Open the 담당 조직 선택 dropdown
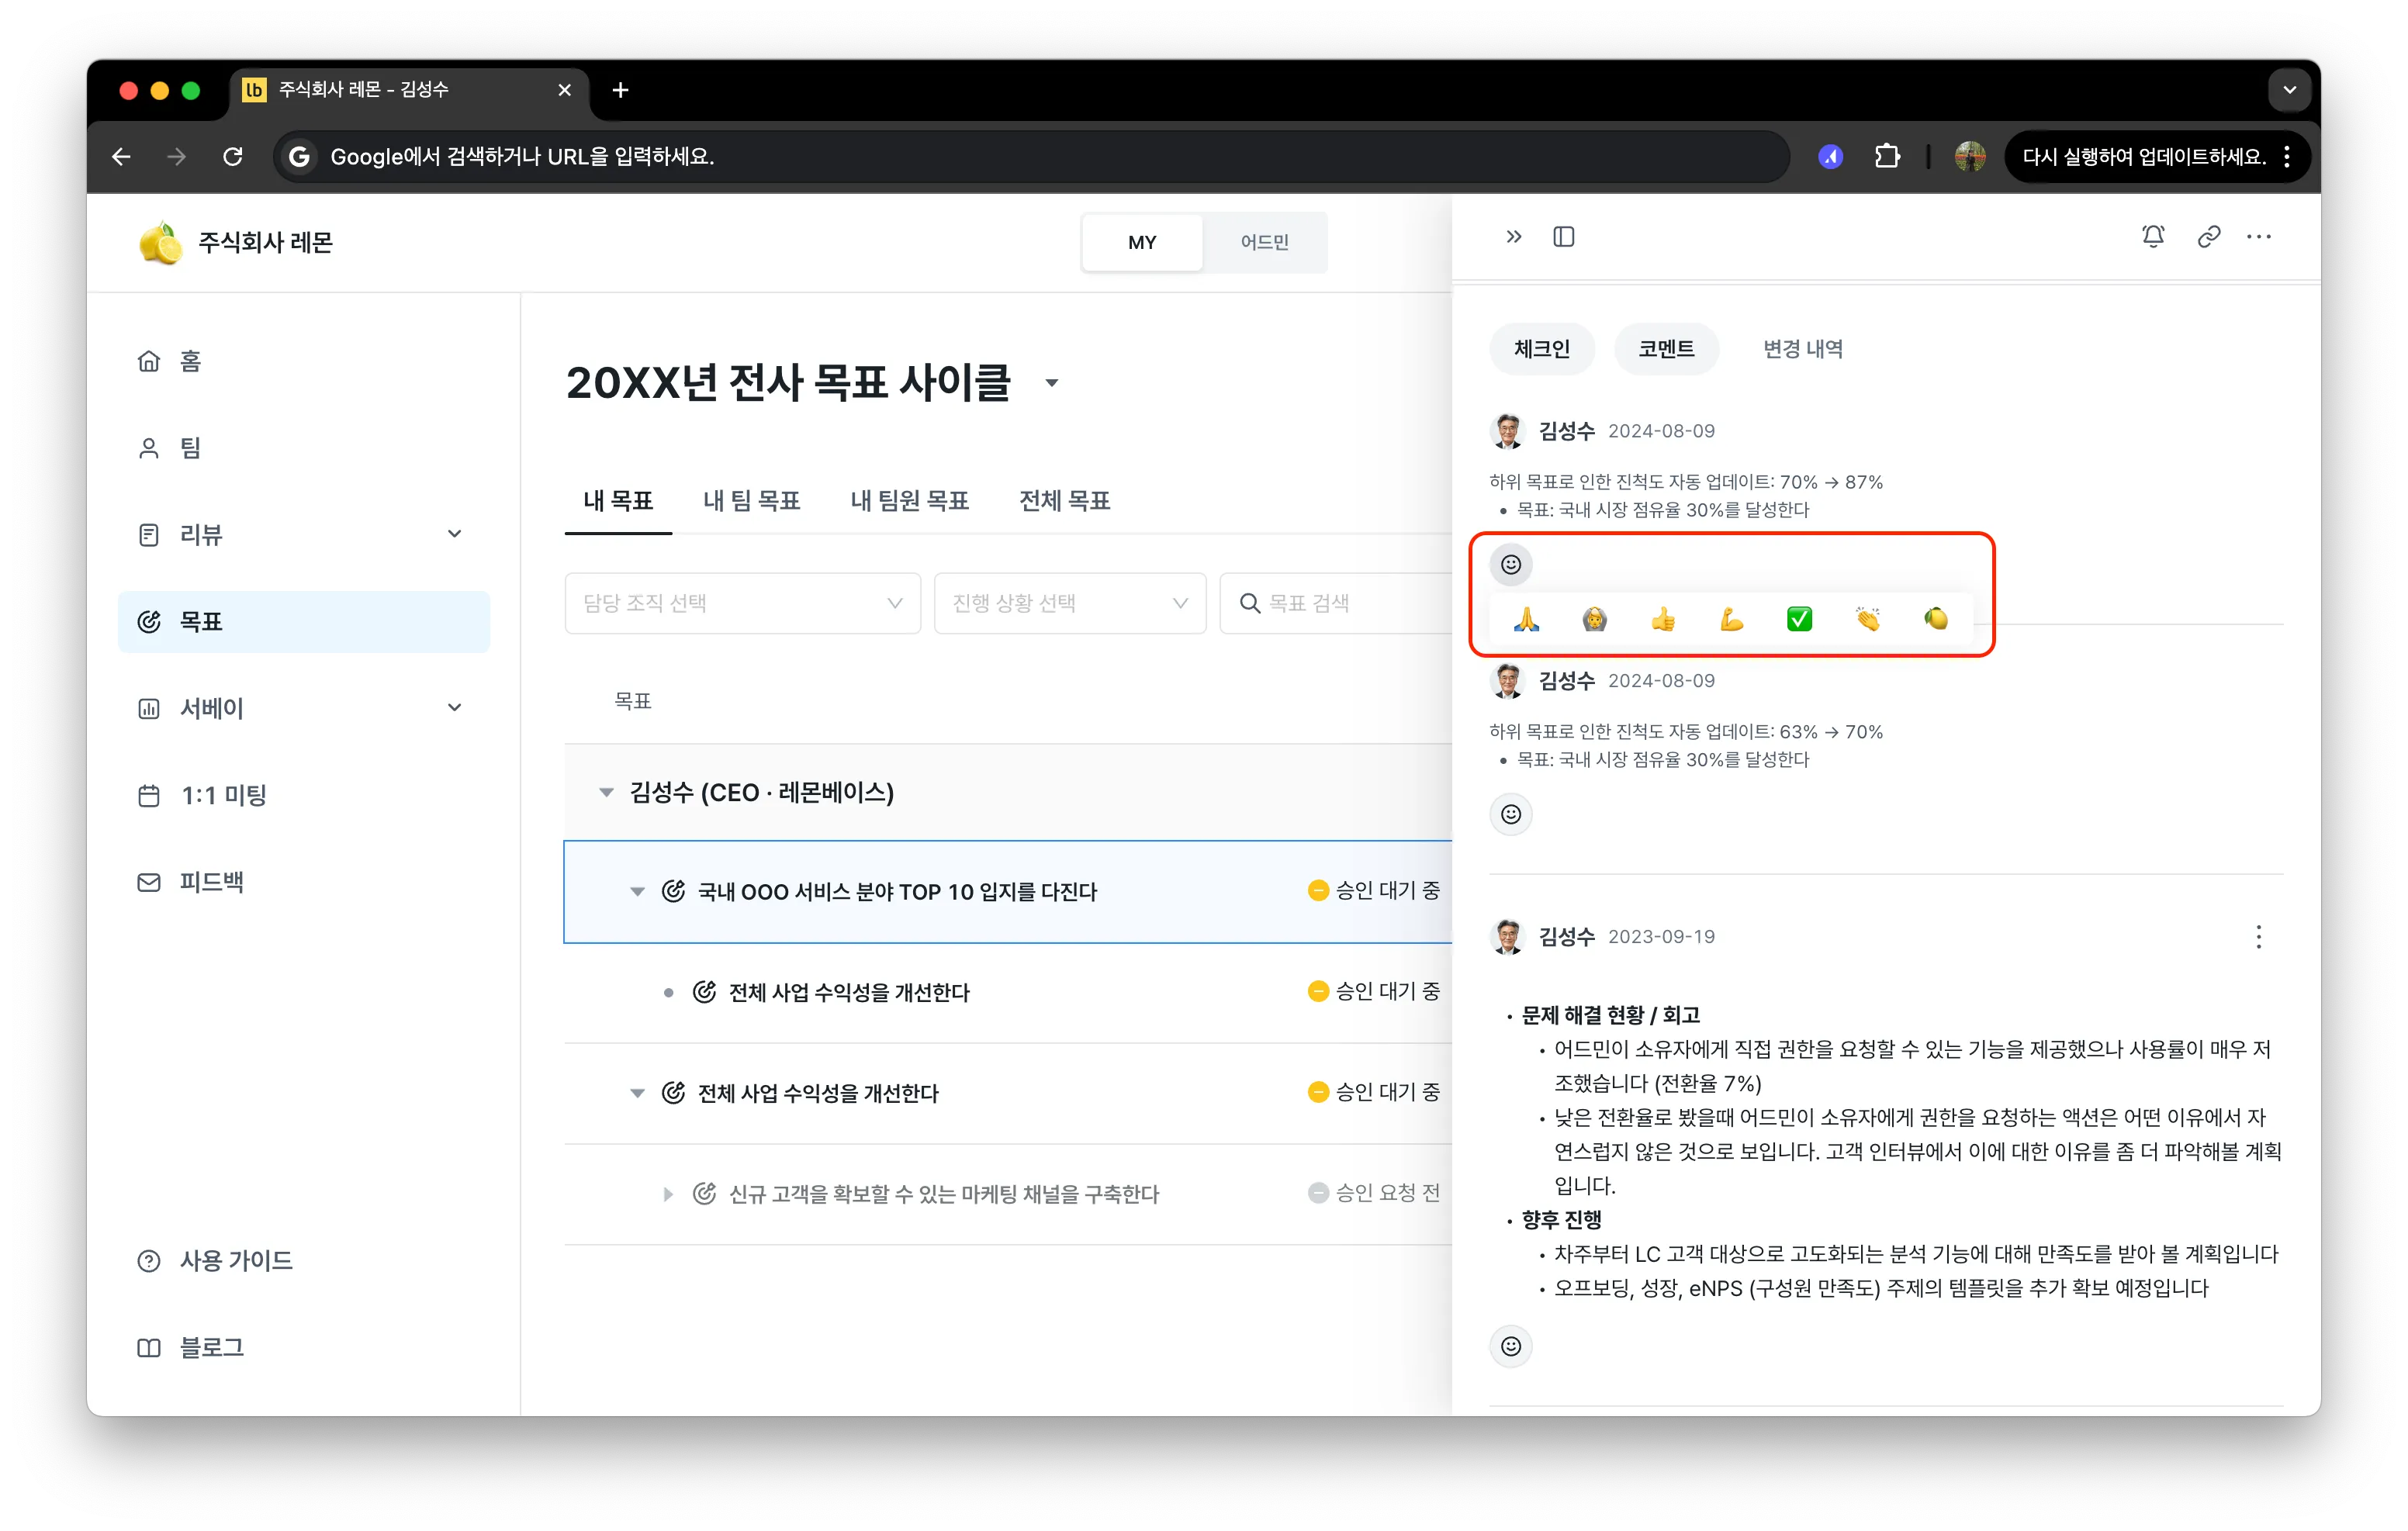Viewport: 2408px width, 1531px height. click(742, 603)
